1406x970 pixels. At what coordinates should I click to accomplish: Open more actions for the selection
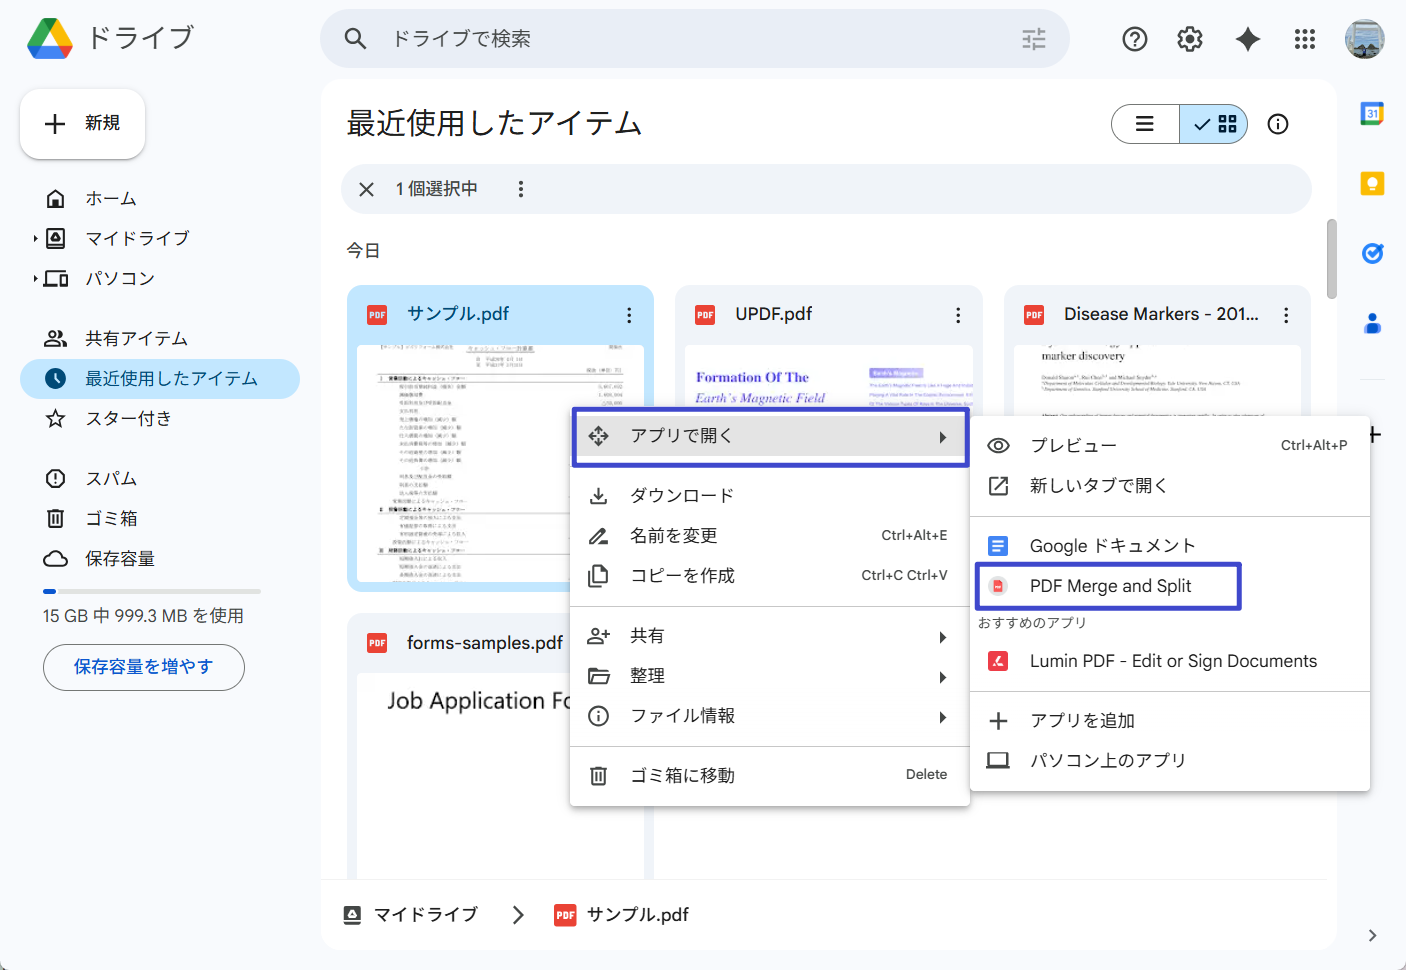[x=521, y=189]
